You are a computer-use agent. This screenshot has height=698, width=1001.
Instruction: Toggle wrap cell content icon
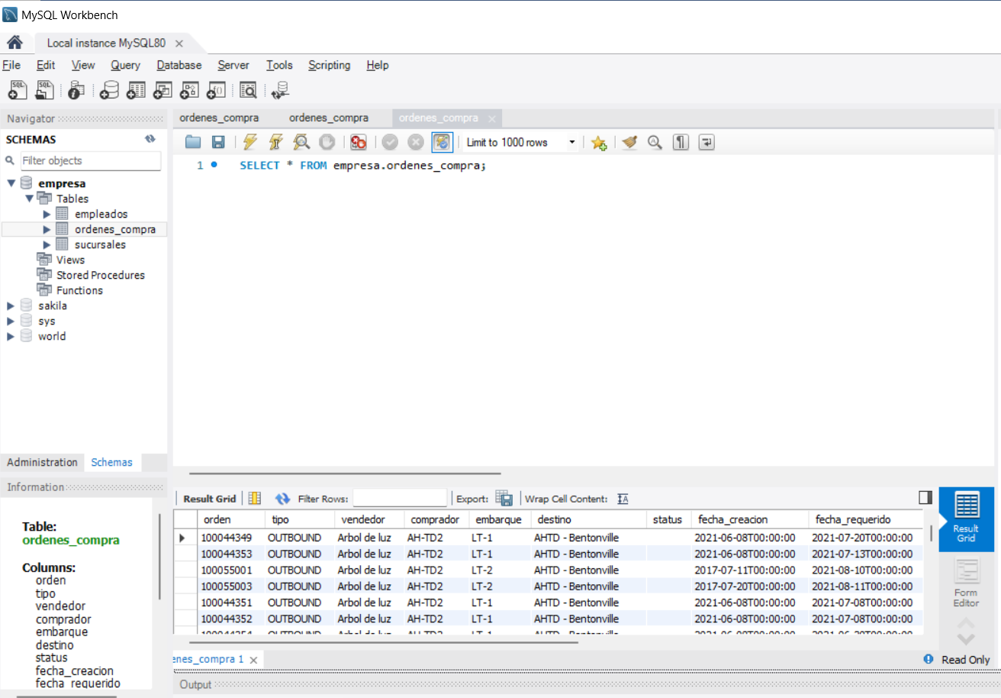point(623,499)
